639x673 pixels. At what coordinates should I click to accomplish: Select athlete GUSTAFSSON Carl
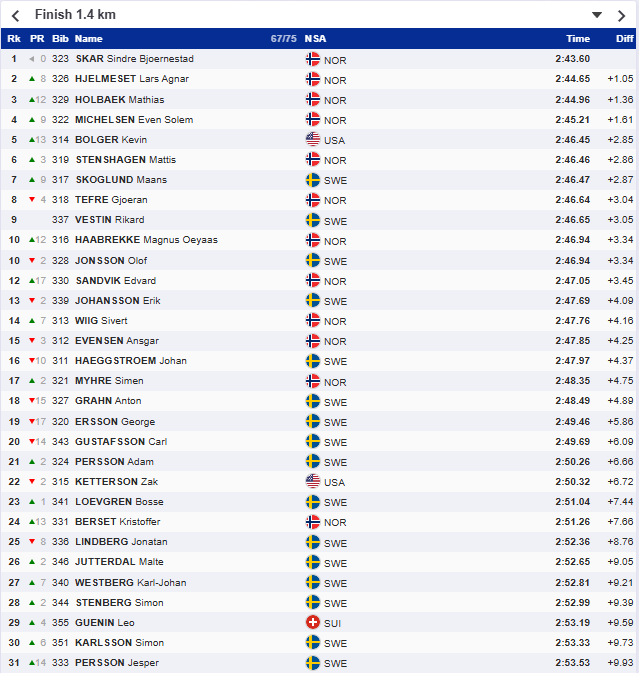121,442
